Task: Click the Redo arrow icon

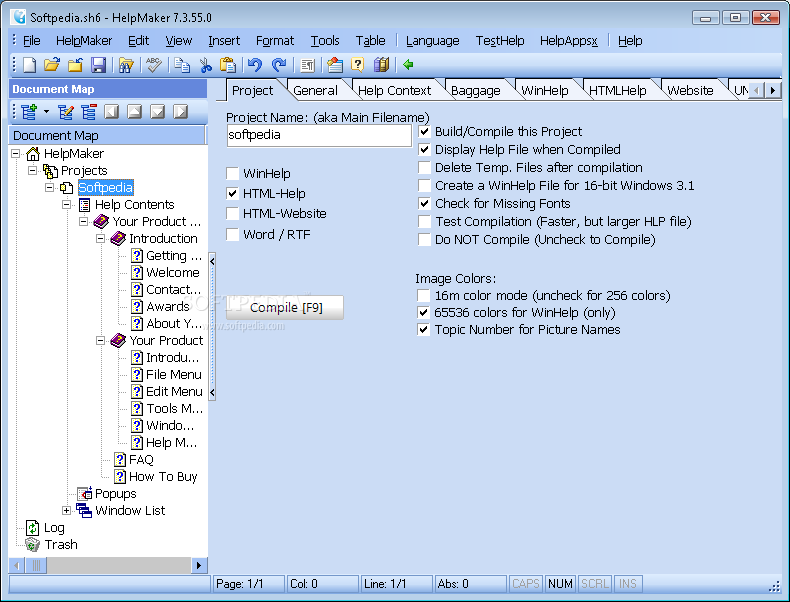Action: pos(279,64)
